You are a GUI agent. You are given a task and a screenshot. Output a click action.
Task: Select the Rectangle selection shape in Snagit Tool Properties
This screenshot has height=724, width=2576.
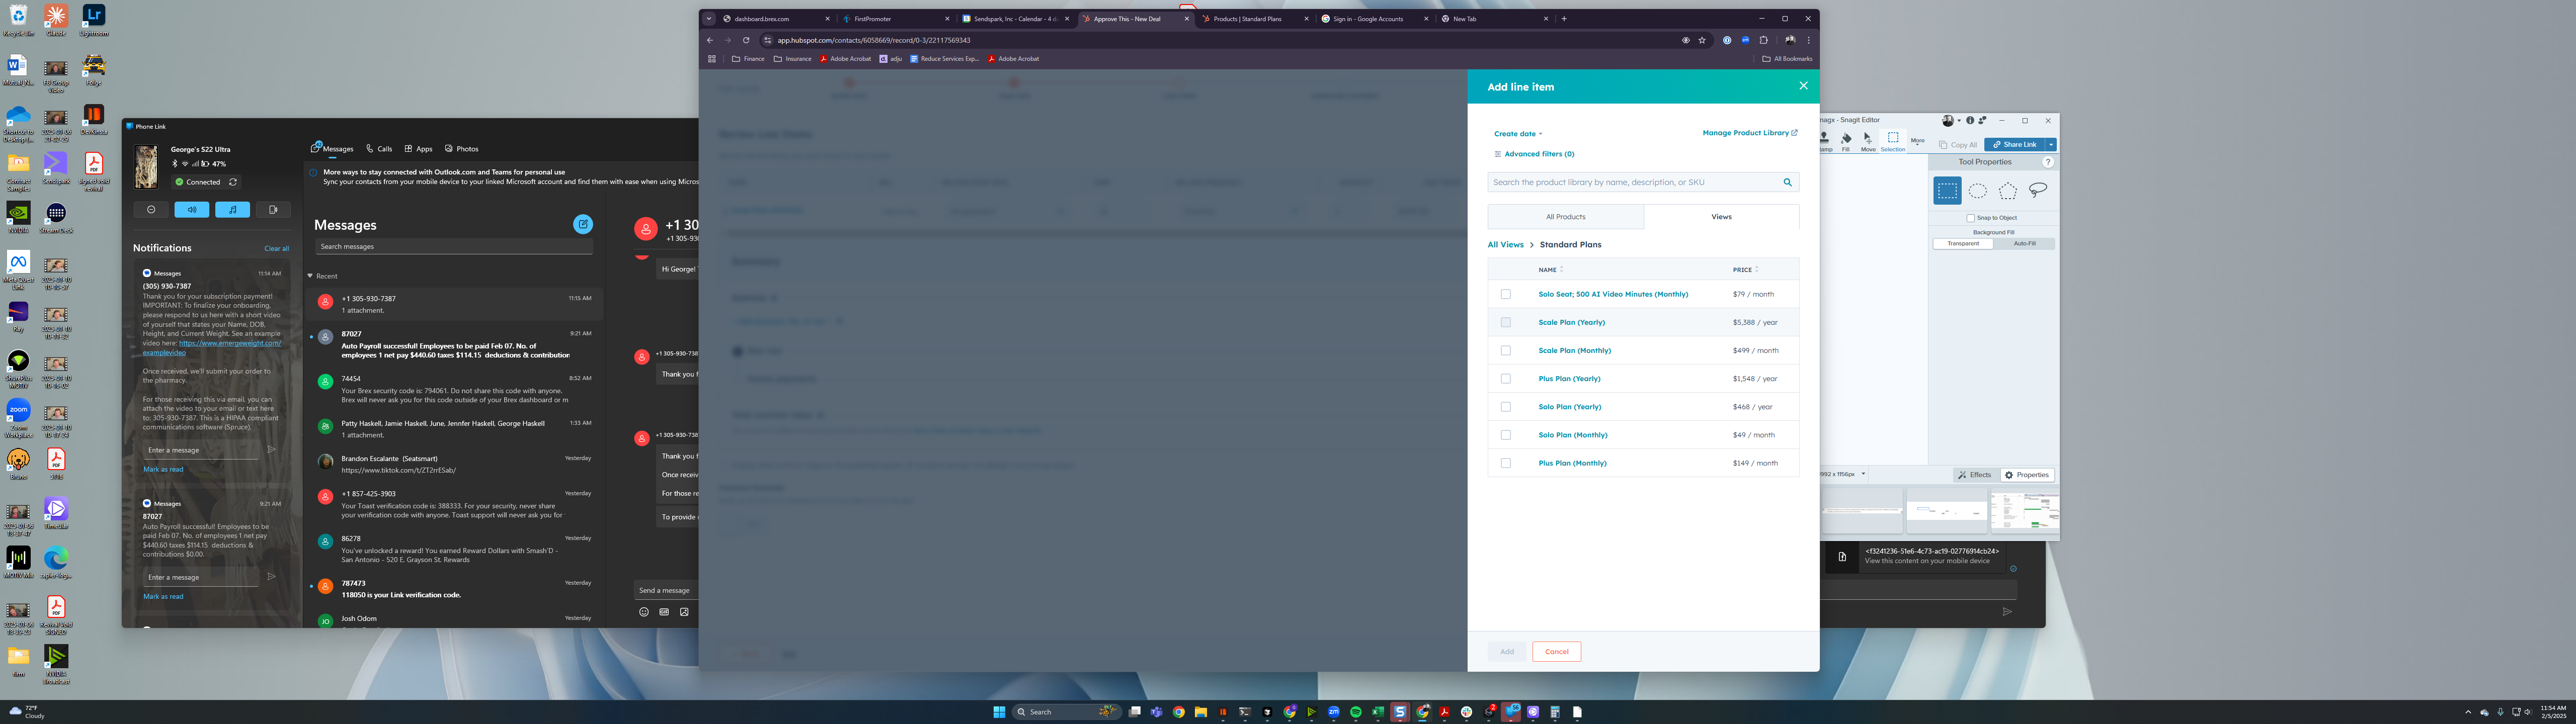(x=1947, y=190)
